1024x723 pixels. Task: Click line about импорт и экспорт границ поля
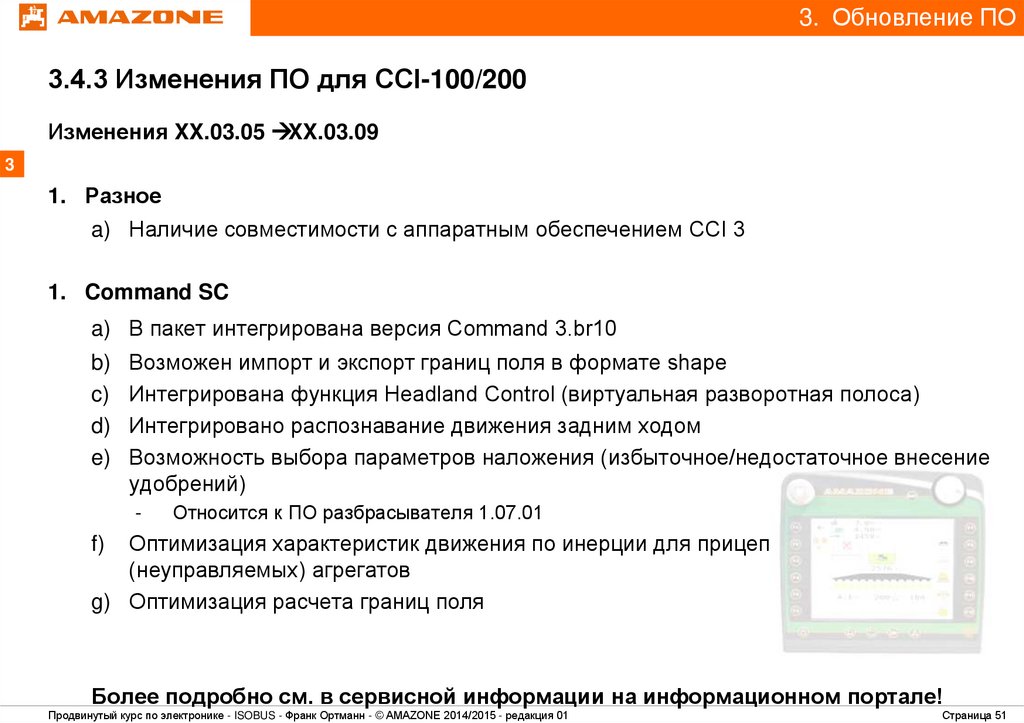click(427, 362)
